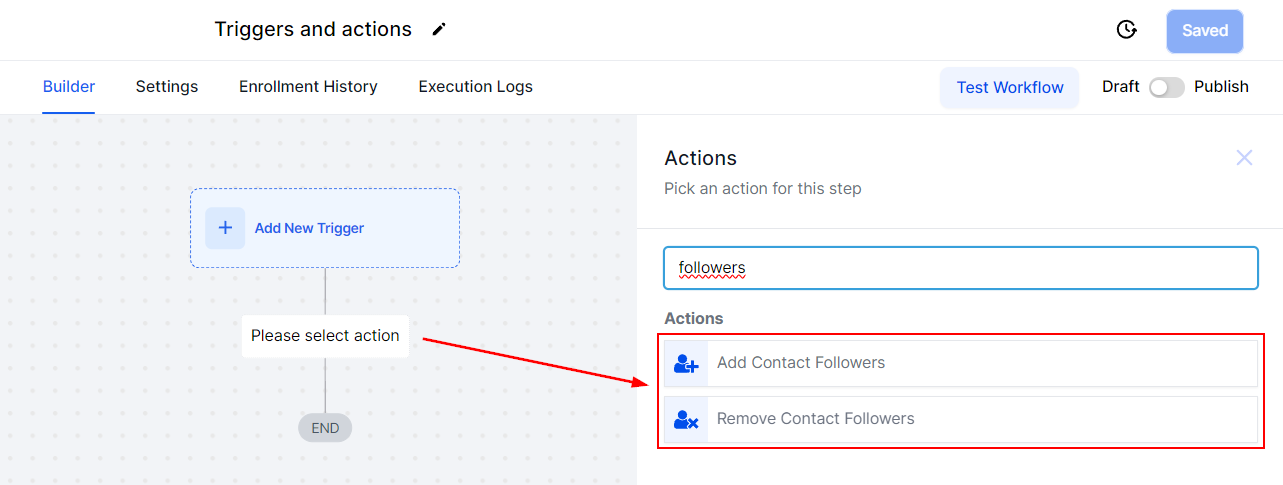Click the "Please select action" node
Screen dimensions: 1283x485
pos(325,336)
